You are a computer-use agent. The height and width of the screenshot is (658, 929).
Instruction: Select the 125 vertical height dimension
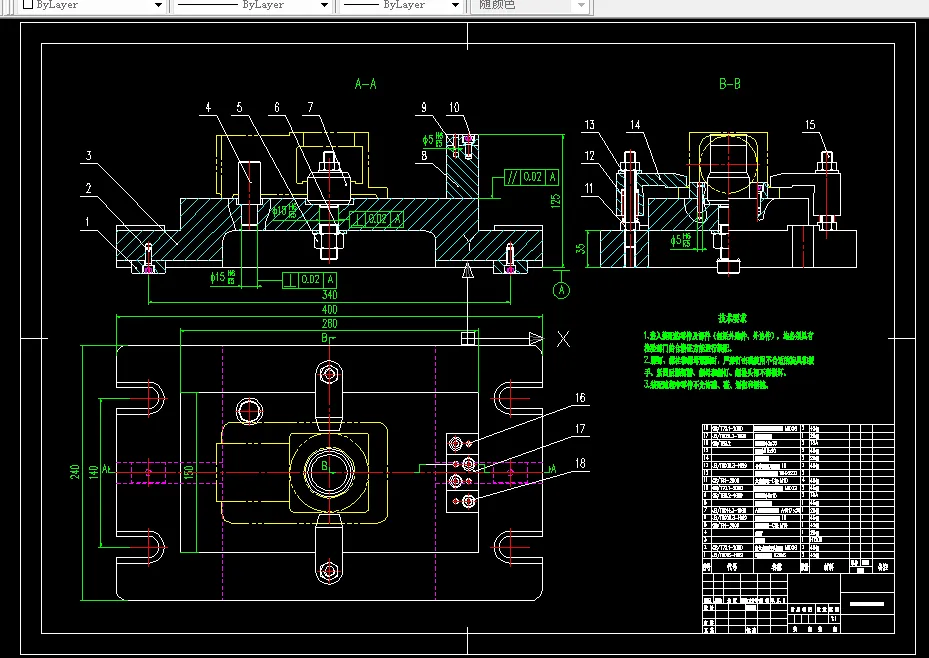tap(556, 200)
